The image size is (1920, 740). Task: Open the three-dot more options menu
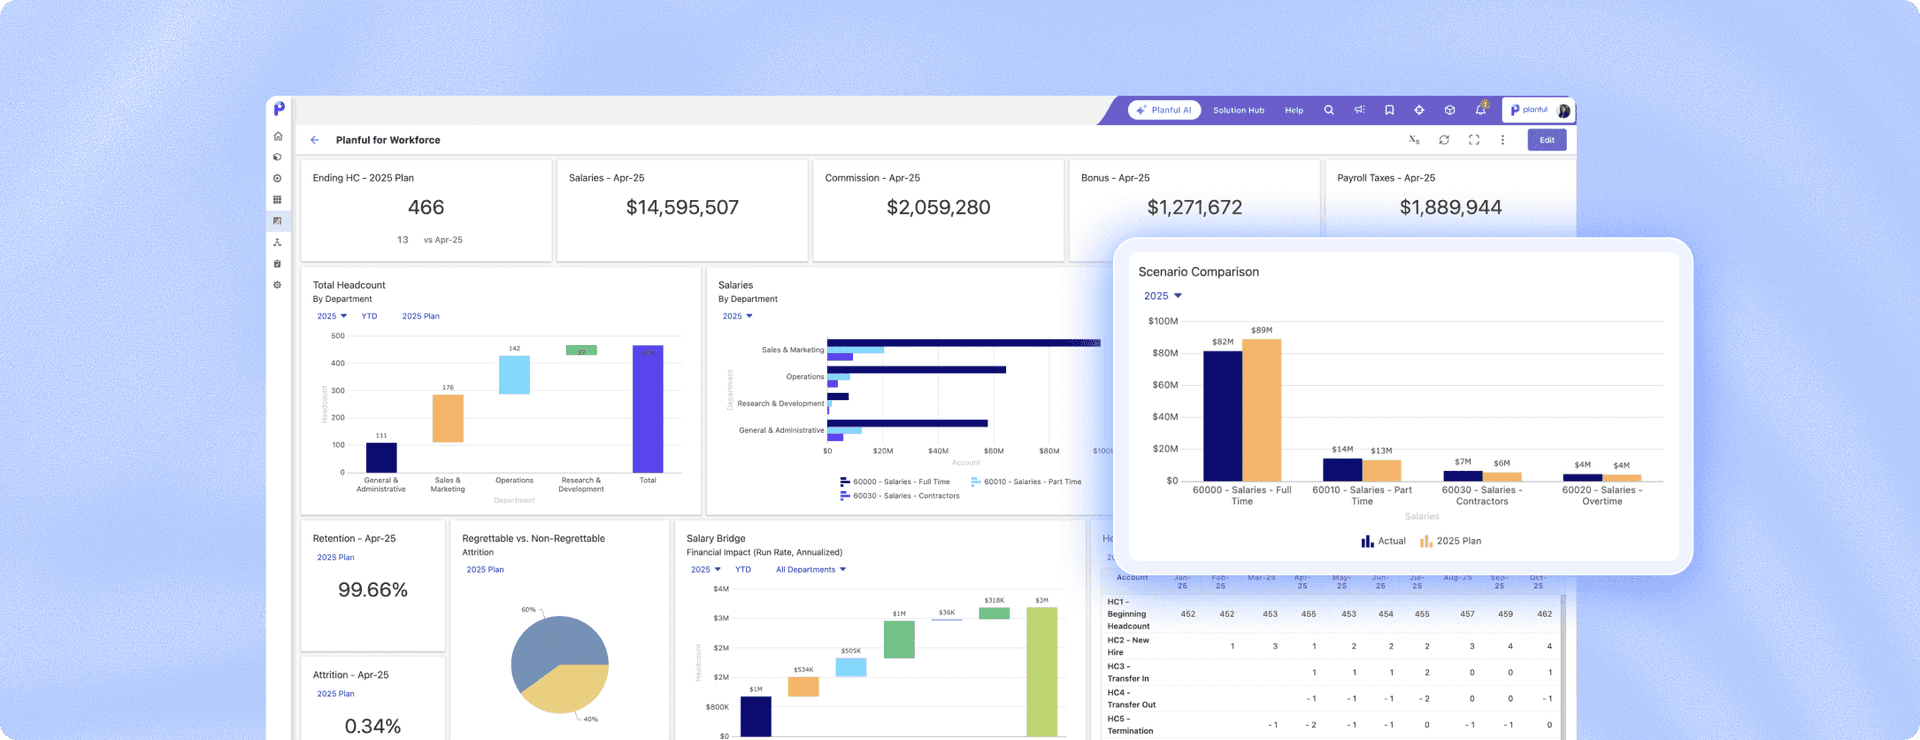pyautogui.click(x=1502, y=140)
